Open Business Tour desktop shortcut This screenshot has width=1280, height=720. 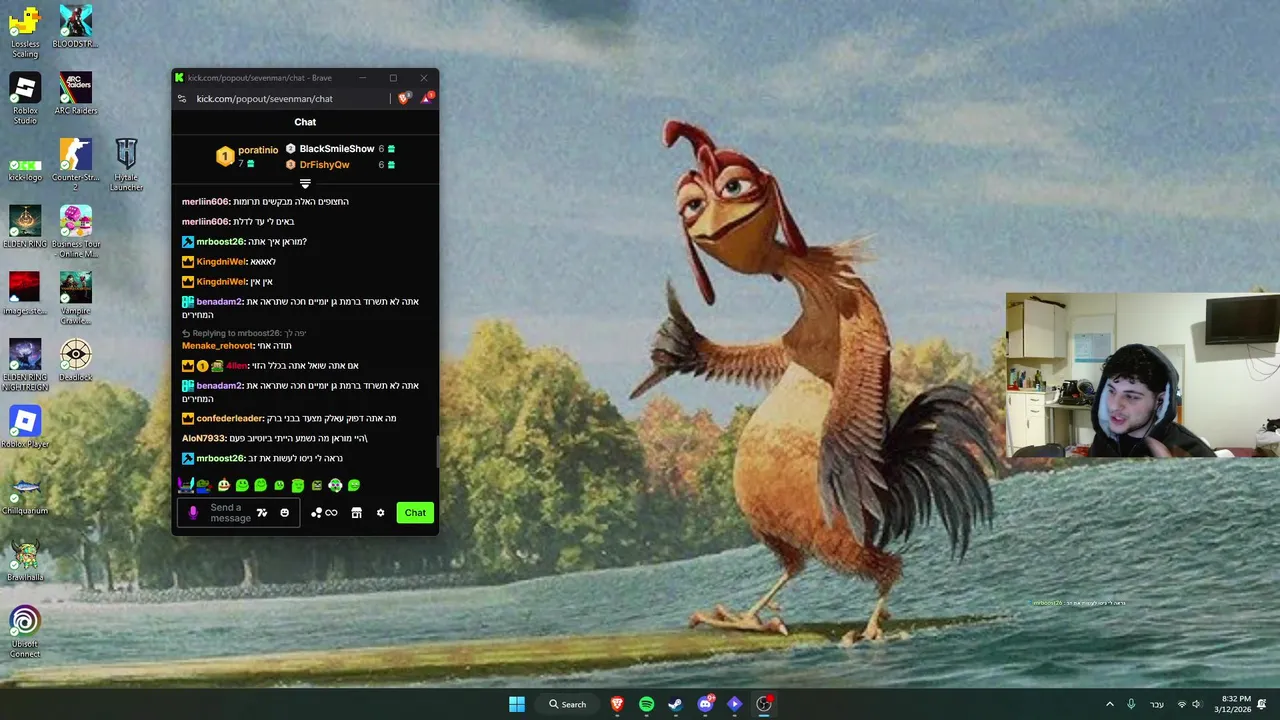tap(75, 232)
